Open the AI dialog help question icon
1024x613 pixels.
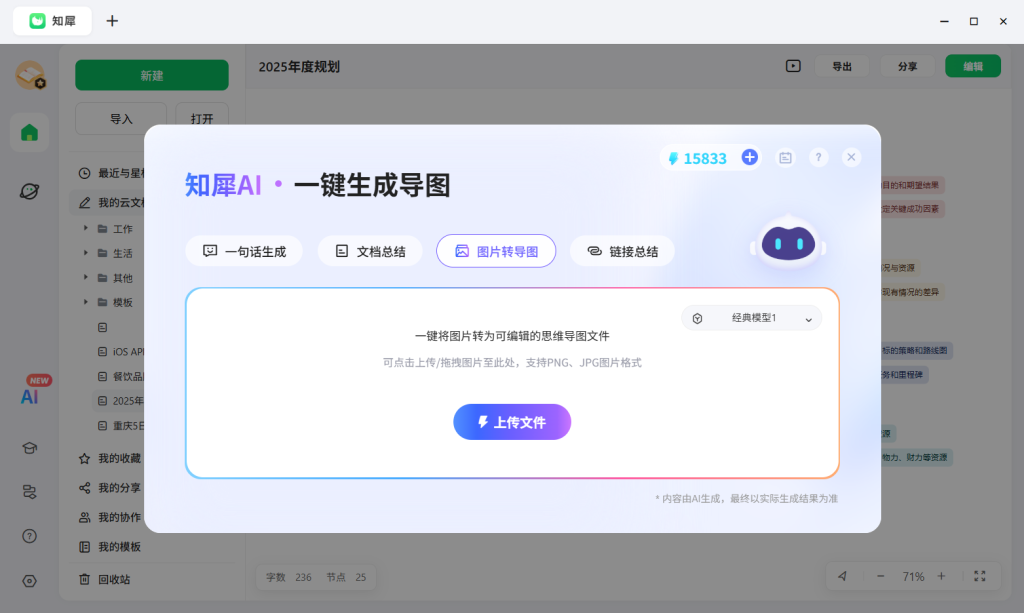(x=818, y=157)
